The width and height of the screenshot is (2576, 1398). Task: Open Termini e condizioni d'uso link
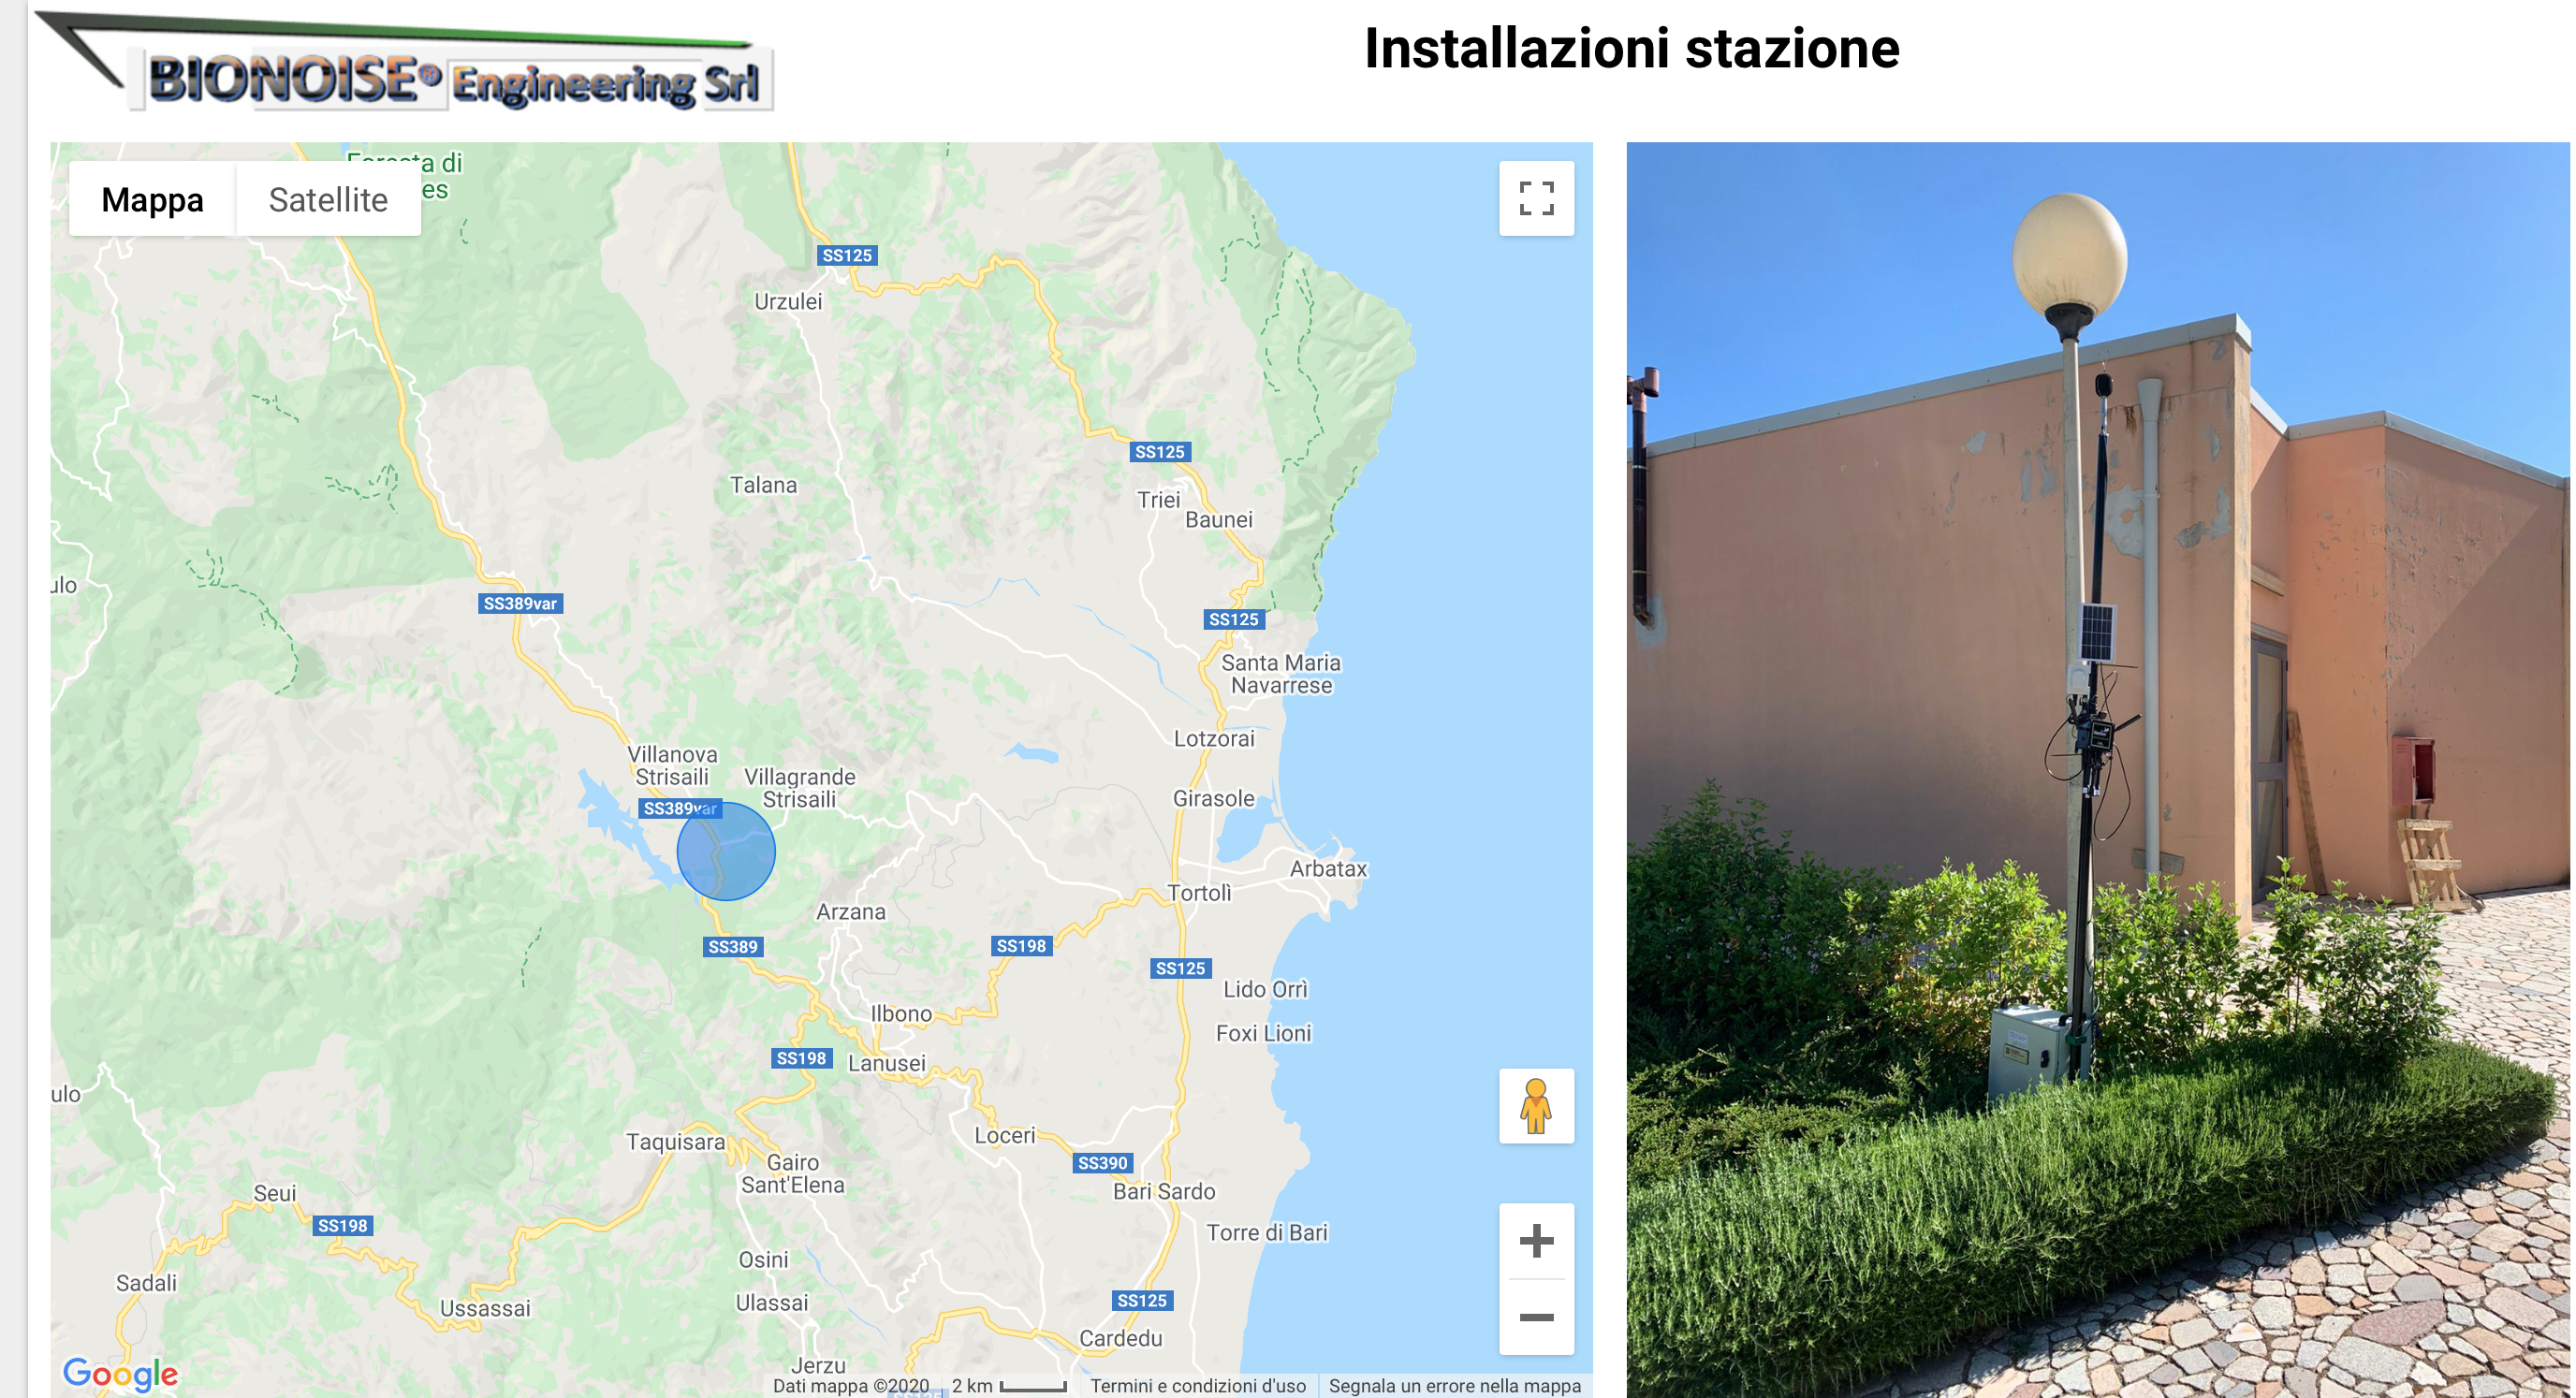[x=1198, y=1386]
